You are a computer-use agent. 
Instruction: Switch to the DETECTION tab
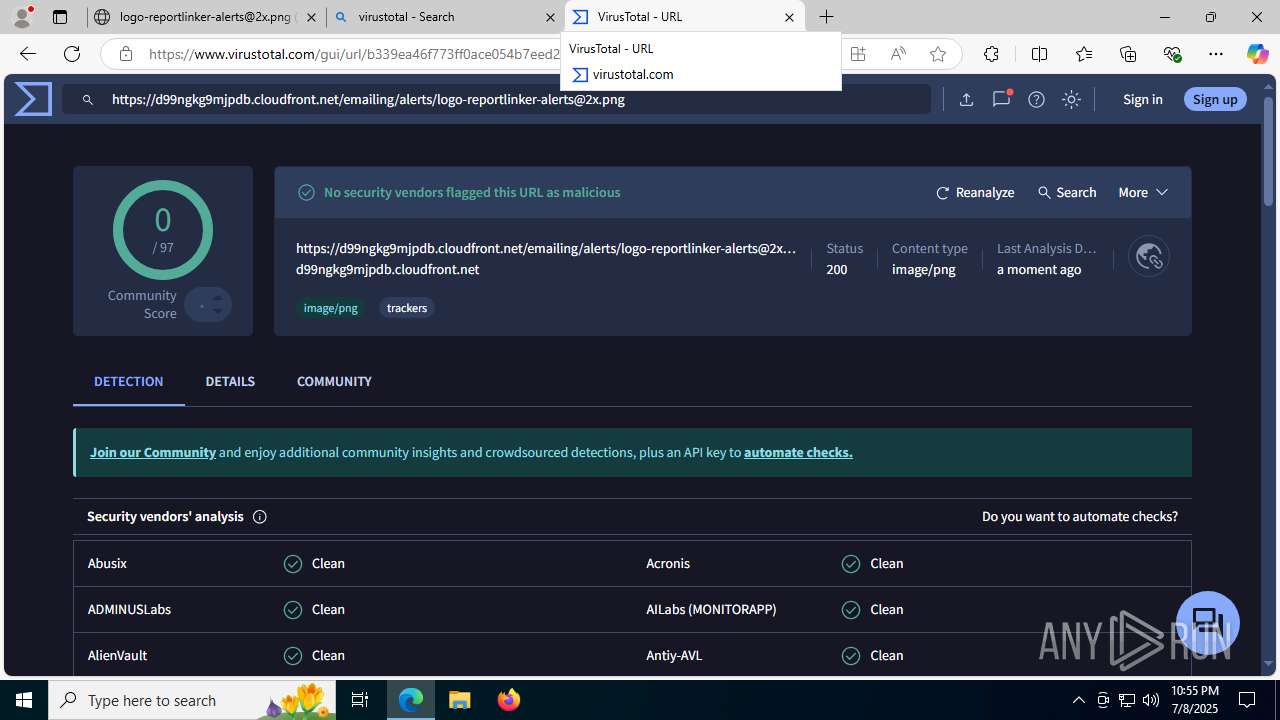coord(128,381)
